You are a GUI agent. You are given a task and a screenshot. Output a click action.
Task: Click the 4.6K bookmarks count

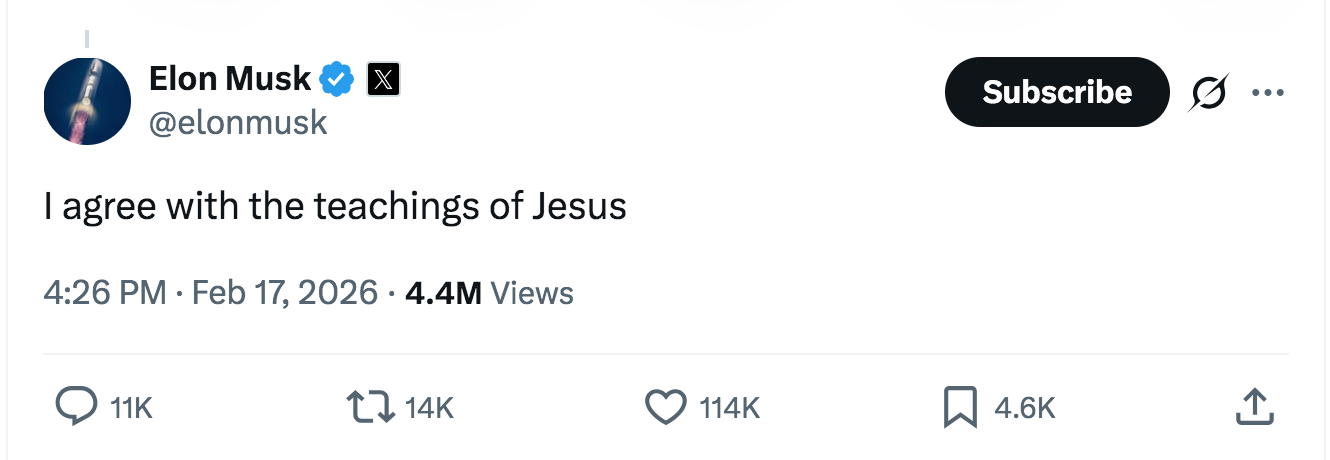pos(1025,408)
